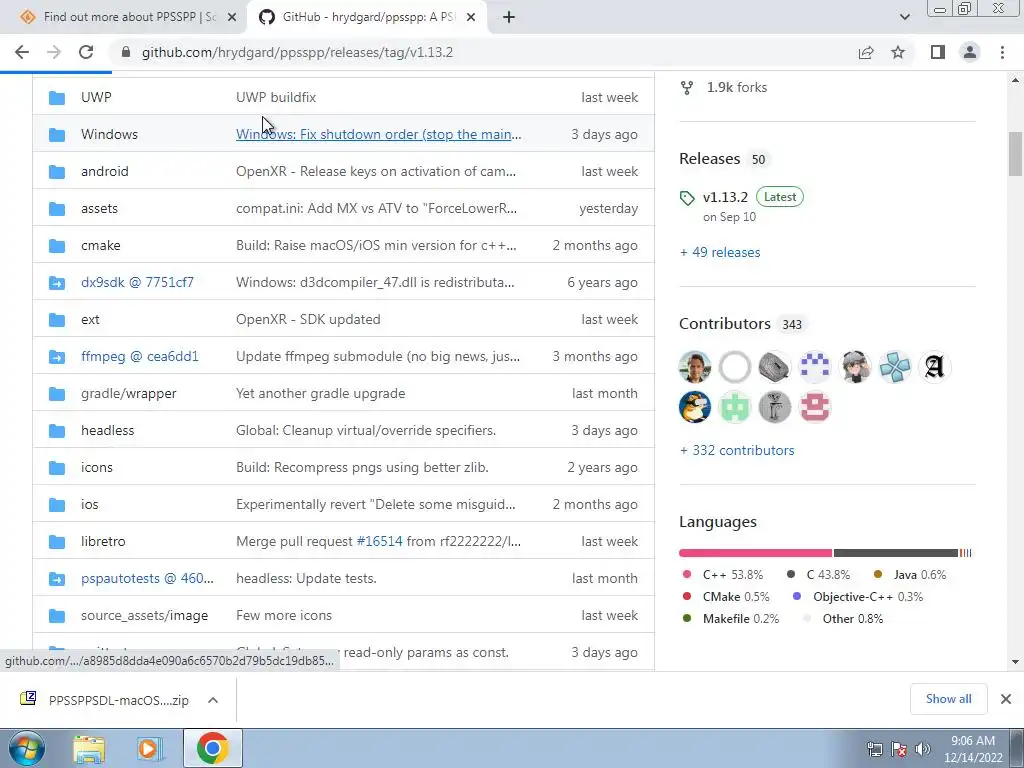Open the 1.9k forks link
Viewport: 1024px width, 768px height.
tap(737, 88)
